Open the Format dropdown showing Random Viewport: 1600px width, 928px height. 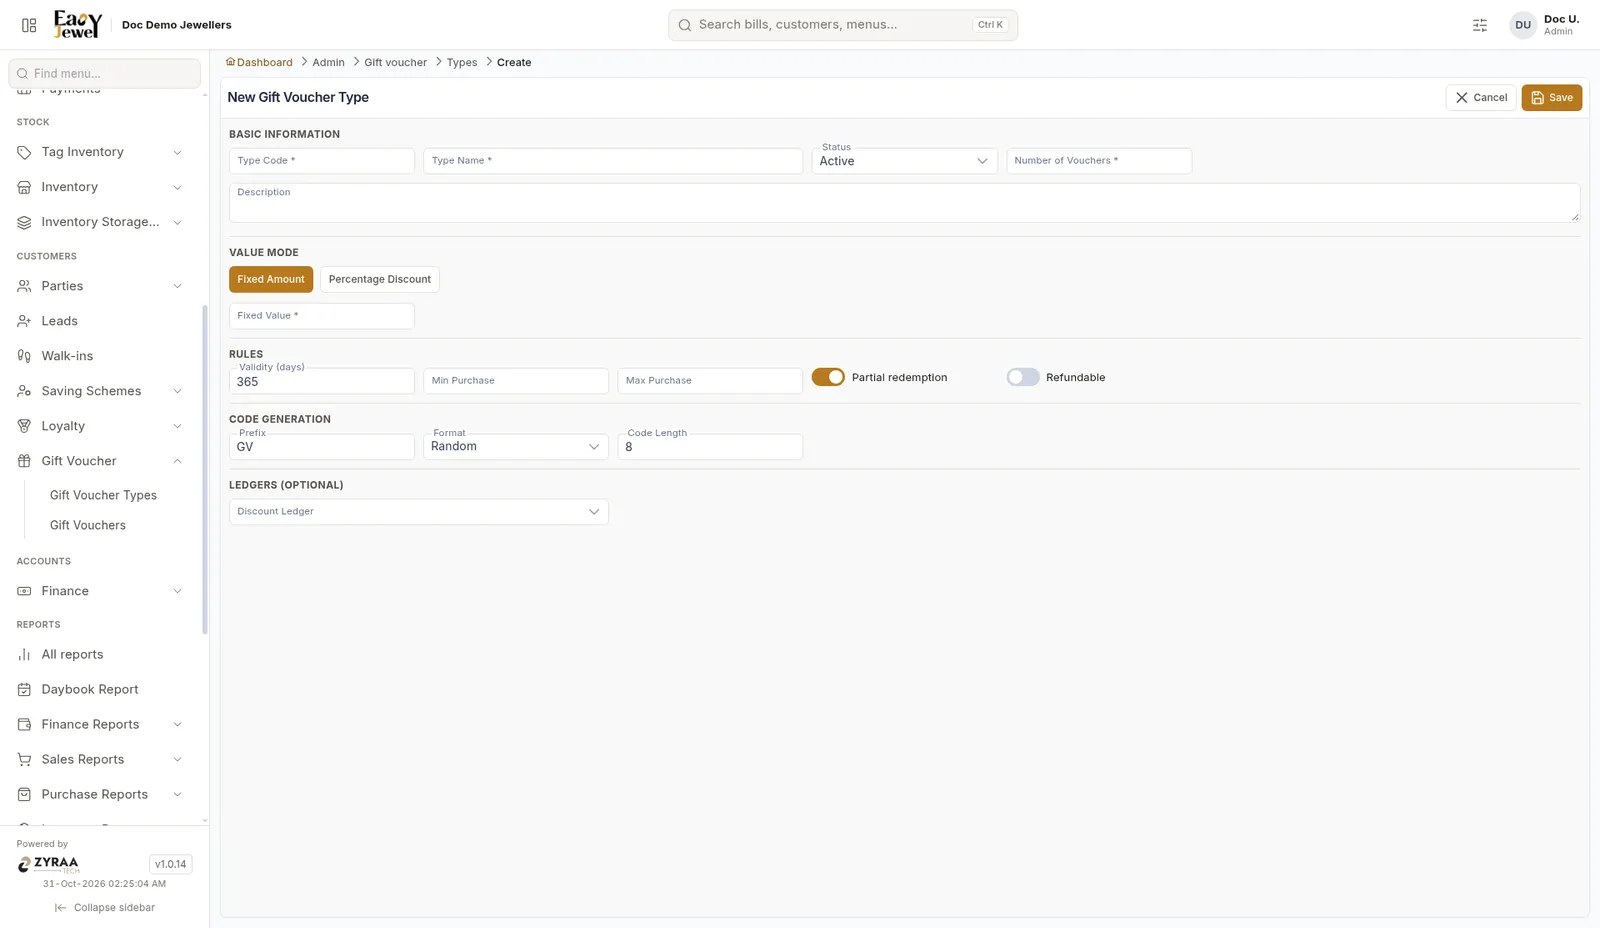click(x=516, y=447)
